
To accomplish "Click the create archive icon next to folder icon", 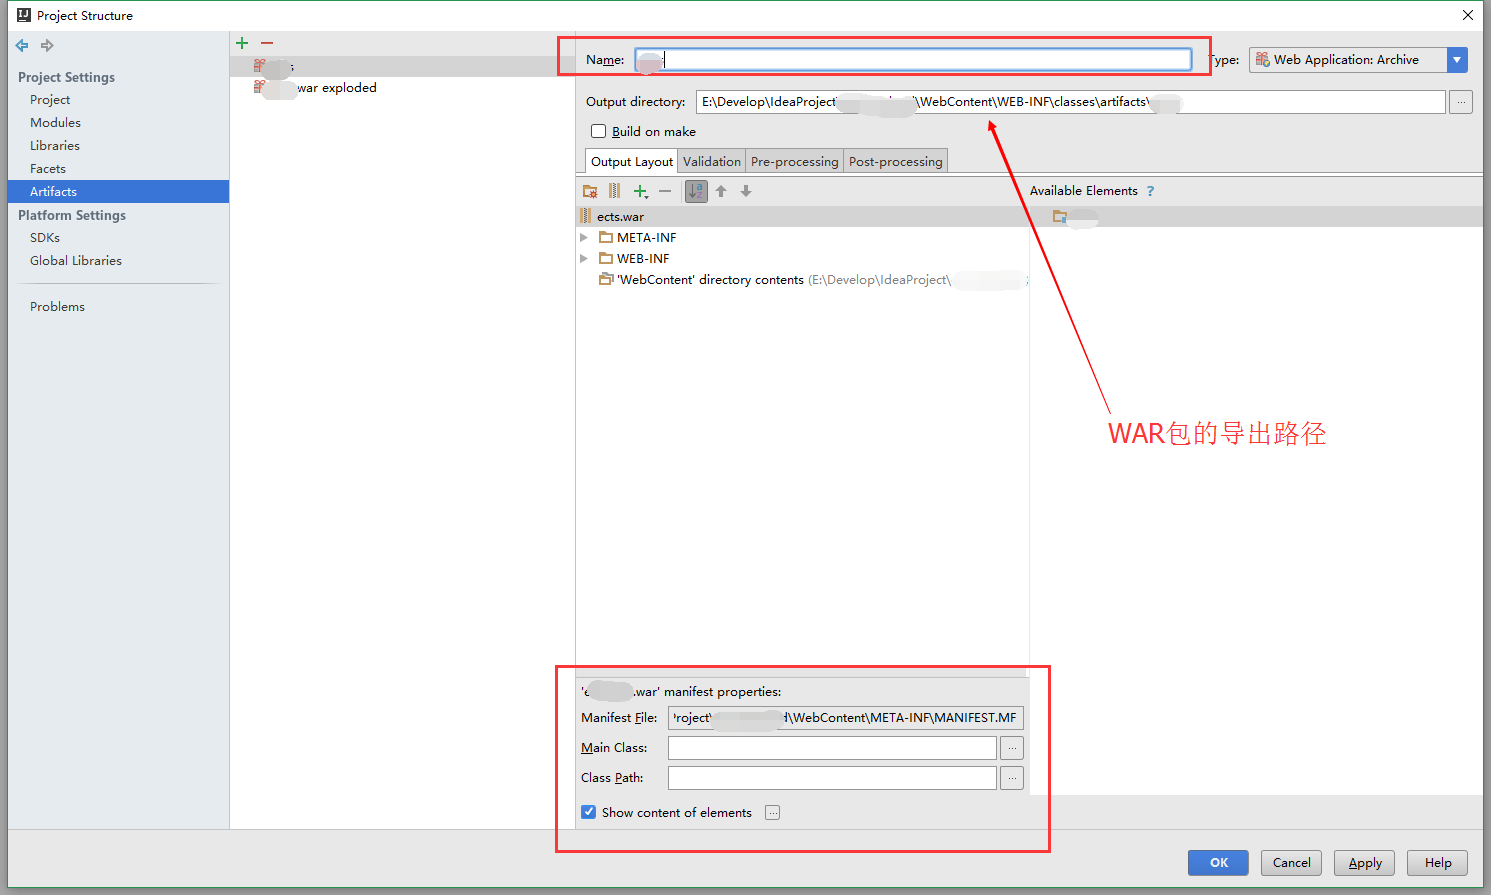I will (x=614, y=191).
